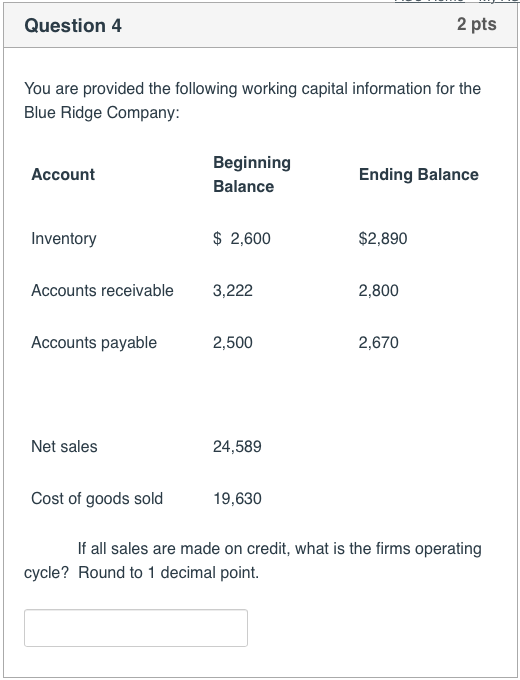Select the Account column header

[63, 174]
